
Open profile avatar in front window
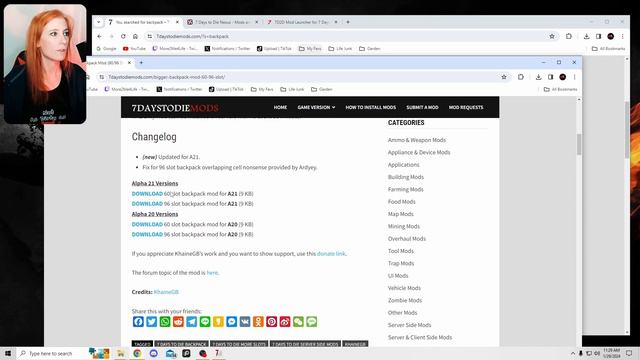[x=562, y=77]
